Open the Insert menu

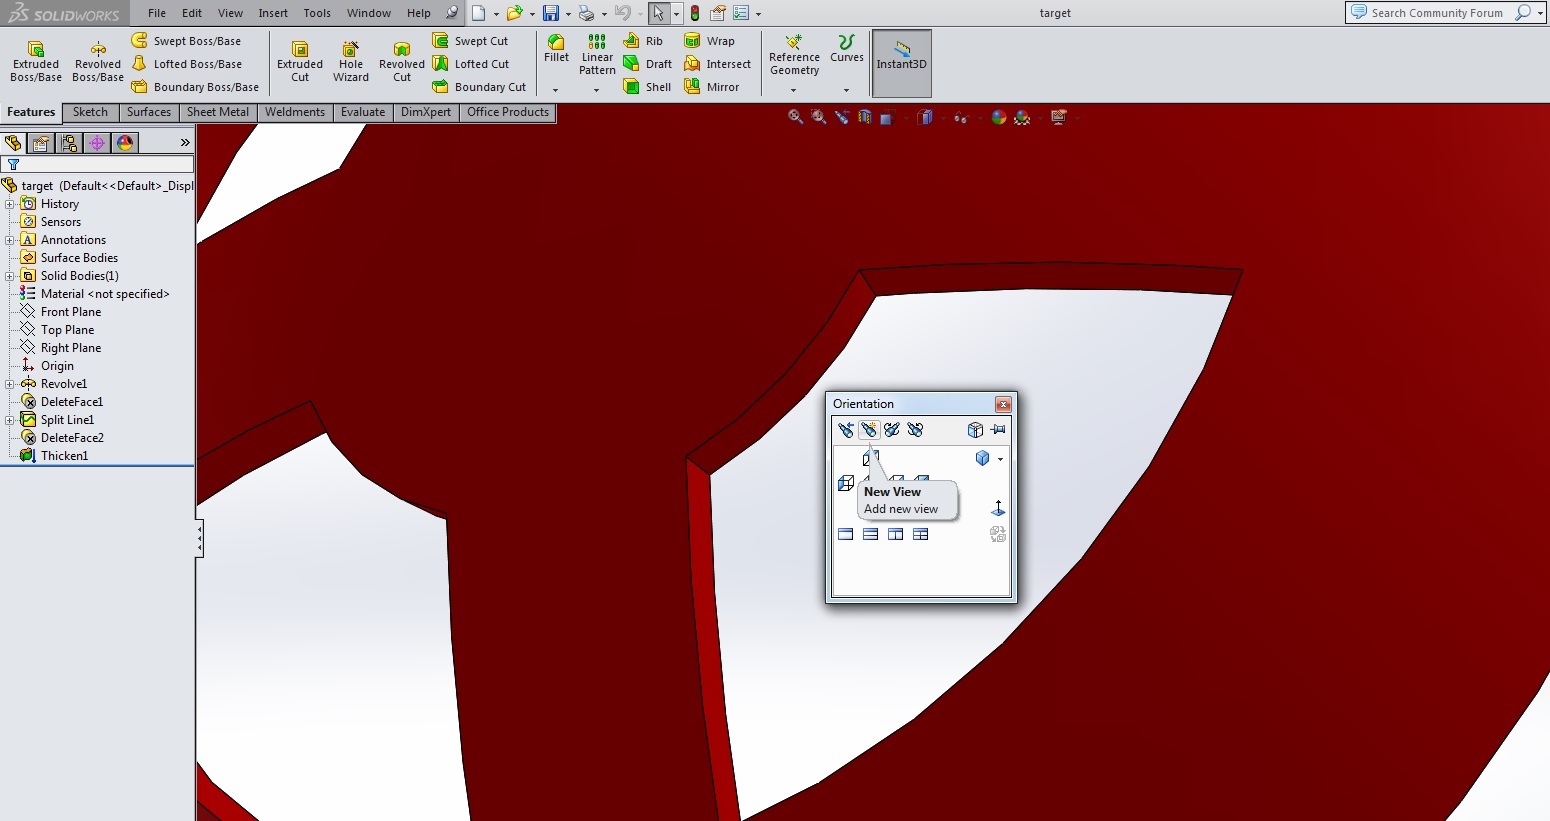[x=273, y=13]
